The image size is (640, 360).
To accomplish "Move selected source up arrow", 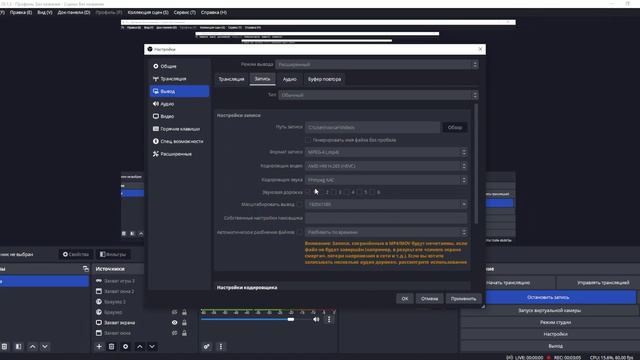I will (x=140, y=347).
